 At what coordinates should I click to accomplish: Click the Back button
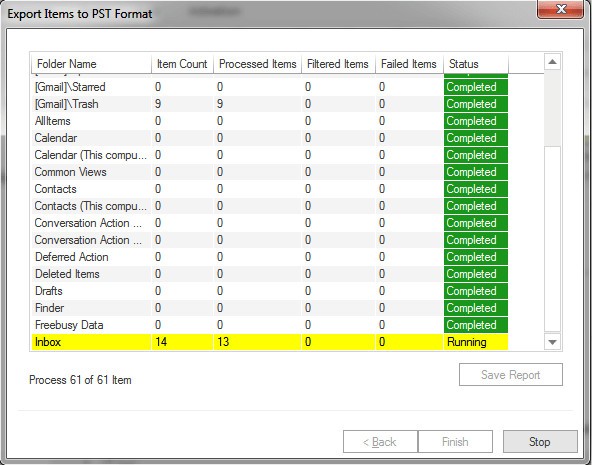pos(380,441)
